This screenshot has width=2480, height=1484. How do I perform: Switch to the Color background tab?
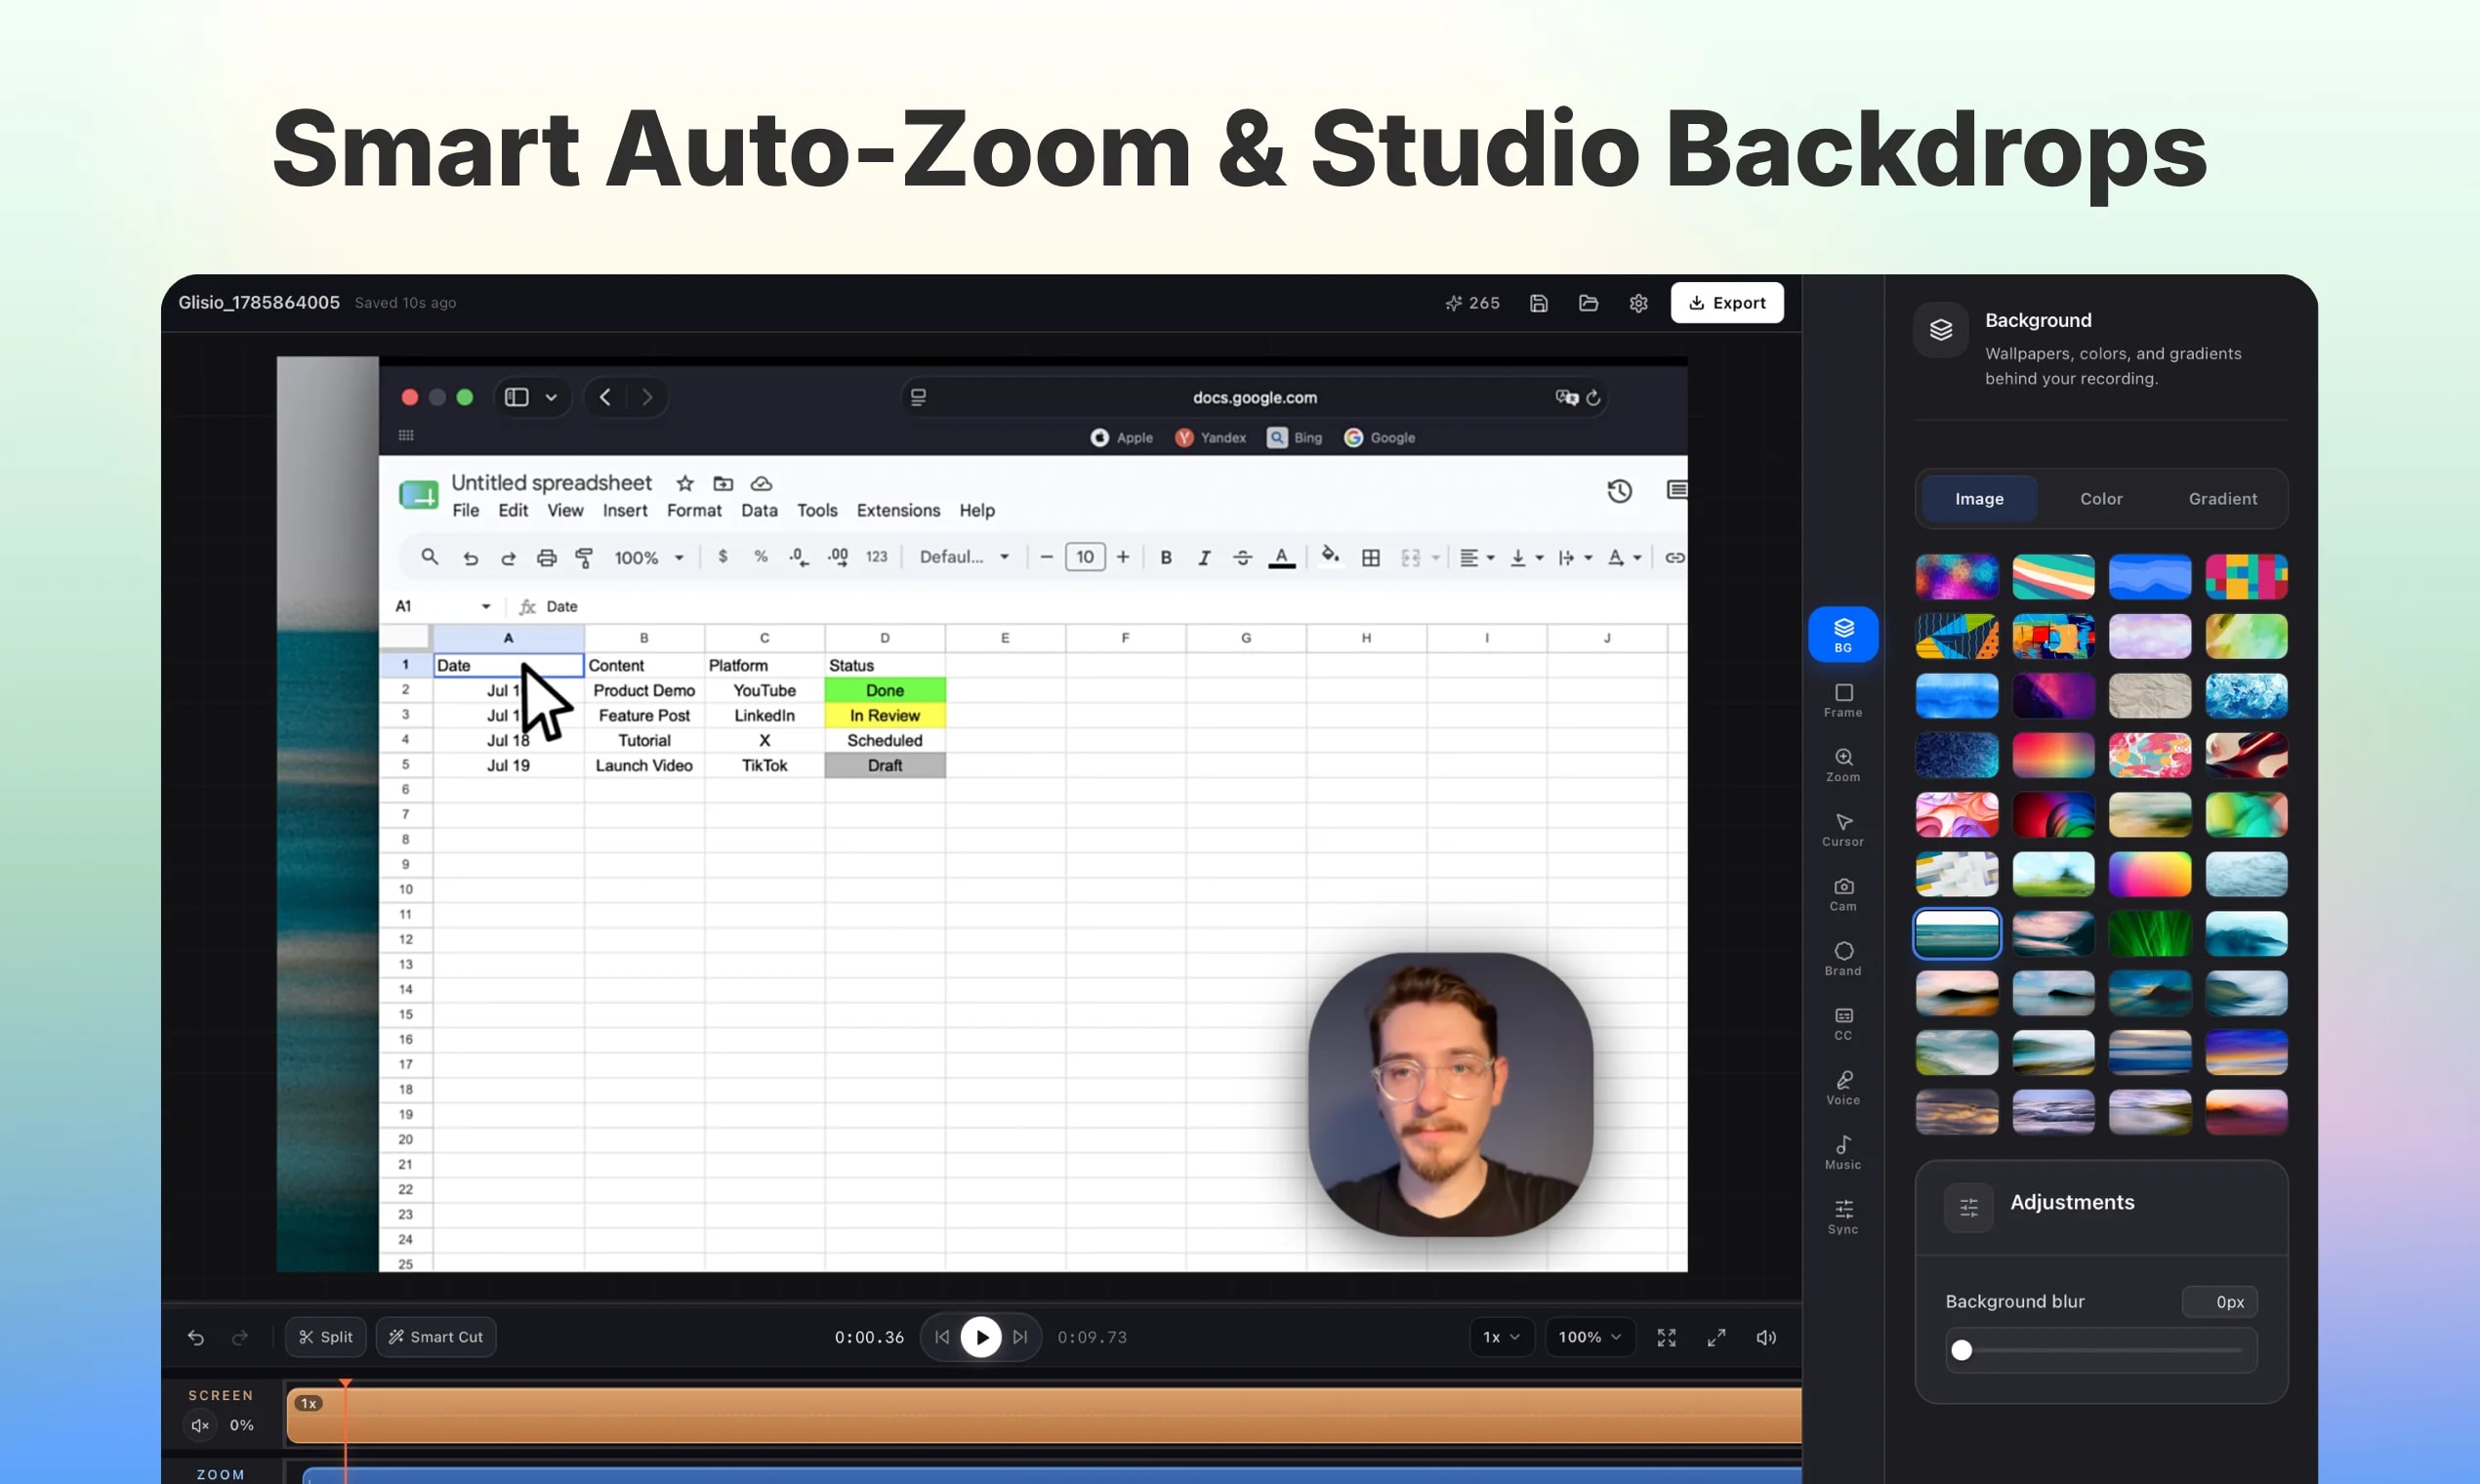[x=2101, y=498]
